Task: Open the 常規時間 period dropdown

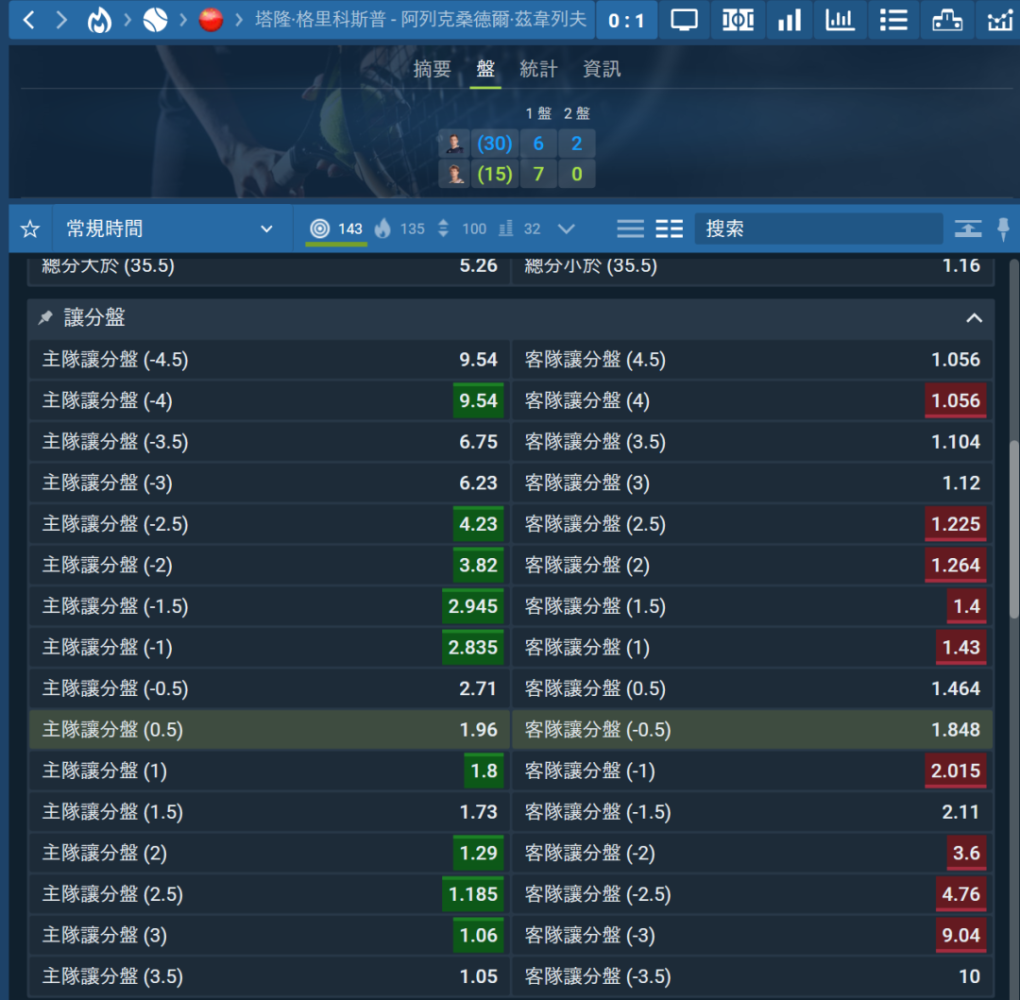Action: coord(168,229)
